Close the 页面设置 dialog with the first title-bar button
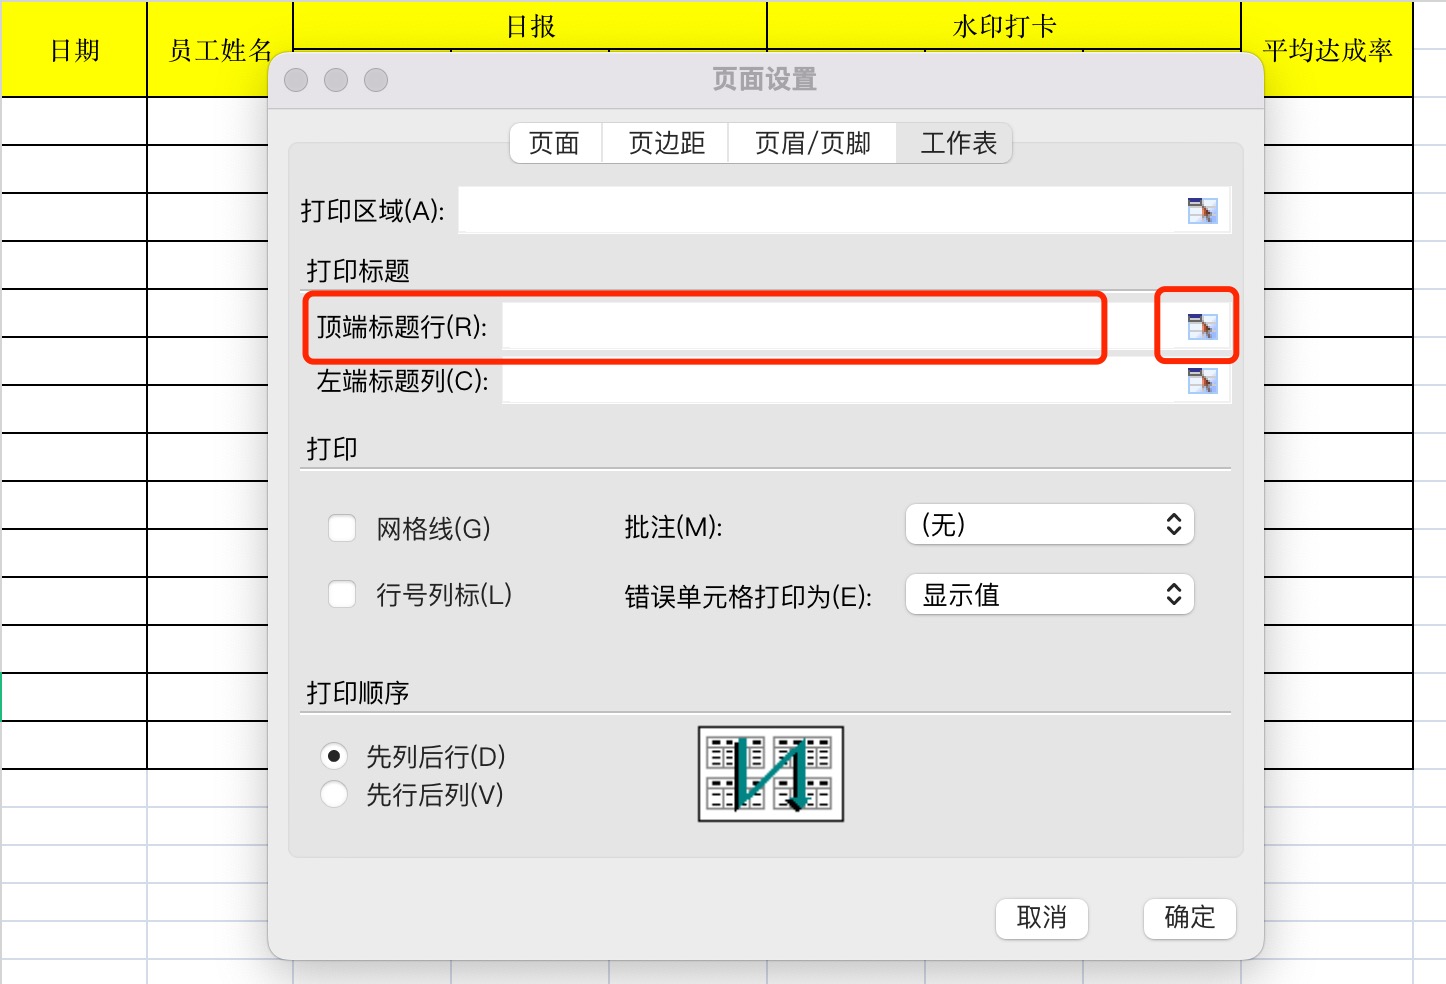The height and width of the screenshot is (984, 1446). 296,80
